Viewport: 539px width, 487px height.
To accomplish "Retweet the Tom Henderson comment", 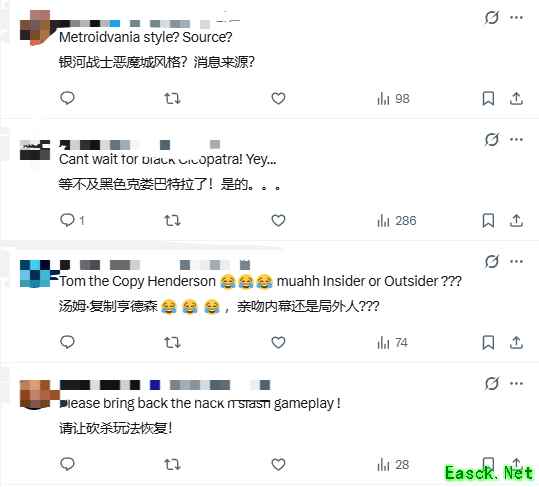I will pyautogui.click(x=172, y=342).
